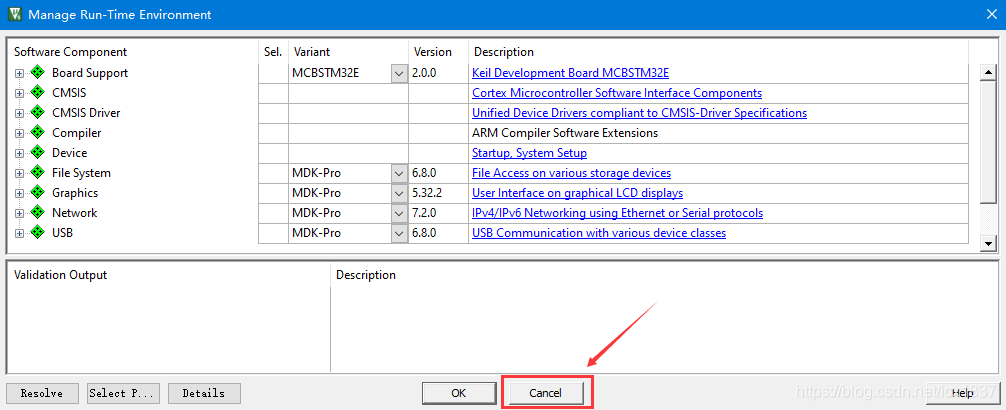Viewport: 1006px width, 410px height.
Task: Expand the Board Support tree node
Action: (x=19, y=73)
